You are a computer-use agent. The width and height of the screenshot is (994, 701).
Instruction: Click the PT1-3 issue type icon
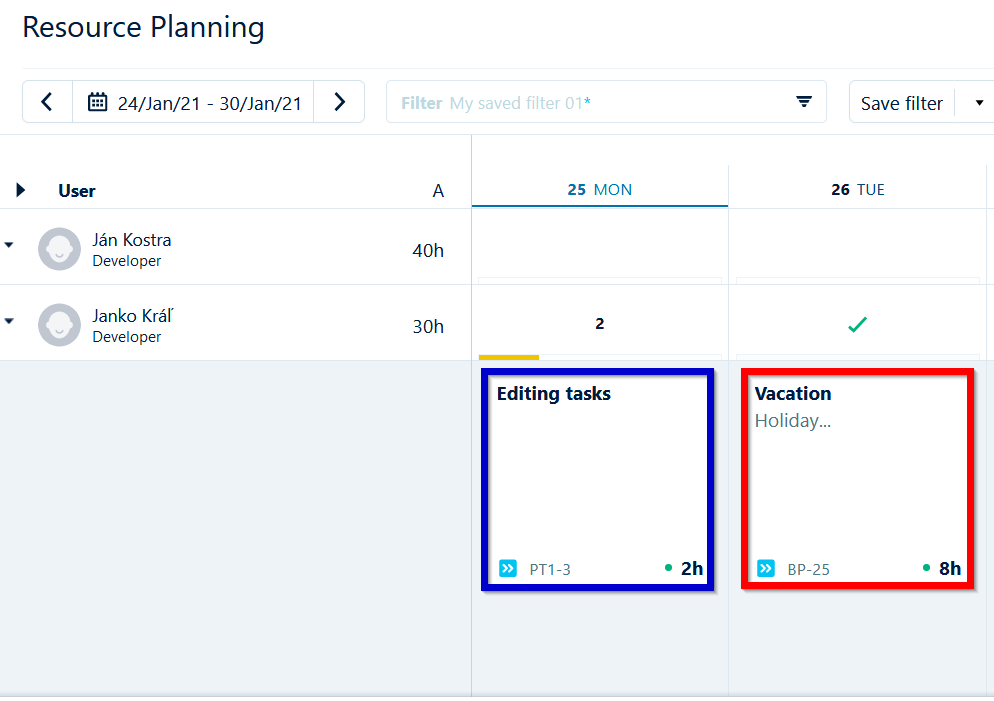click(x=508, y=569)
